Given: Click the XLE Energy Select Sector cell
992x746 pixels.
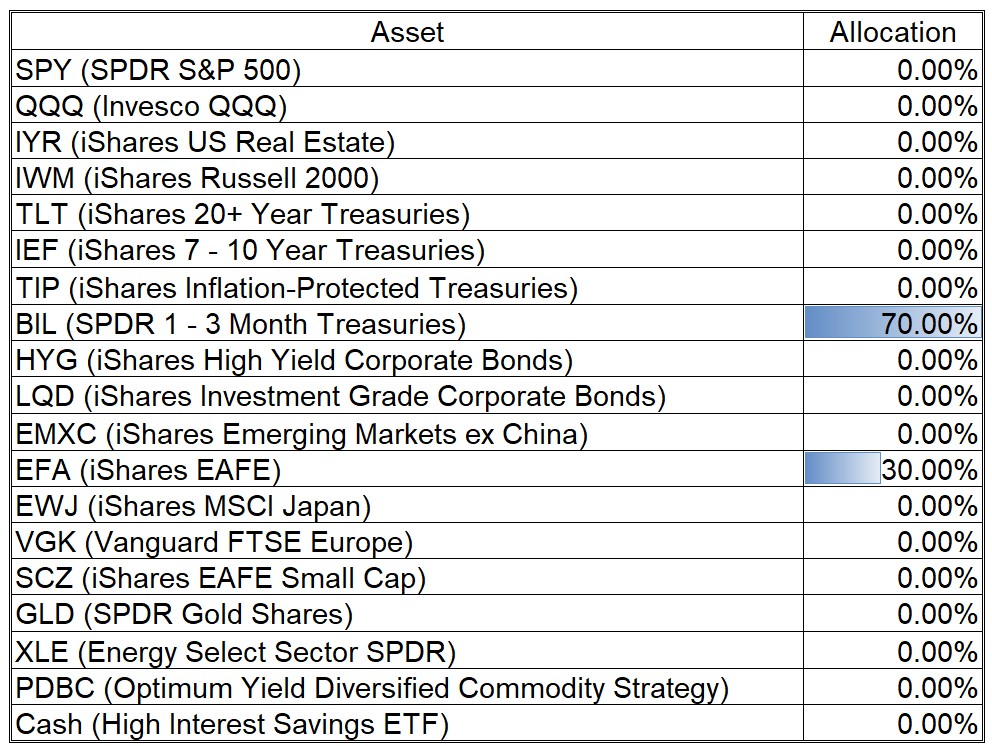Looking at the screenshot, I should click(x=235, y=652).
